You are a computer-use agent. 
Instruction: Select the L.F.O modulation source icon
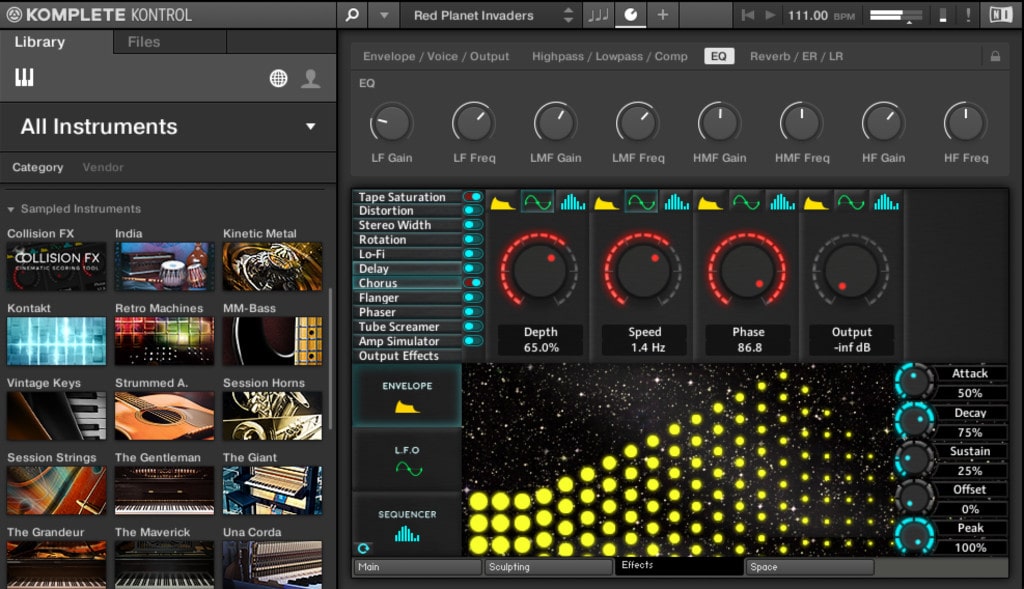tap(406, 460)
